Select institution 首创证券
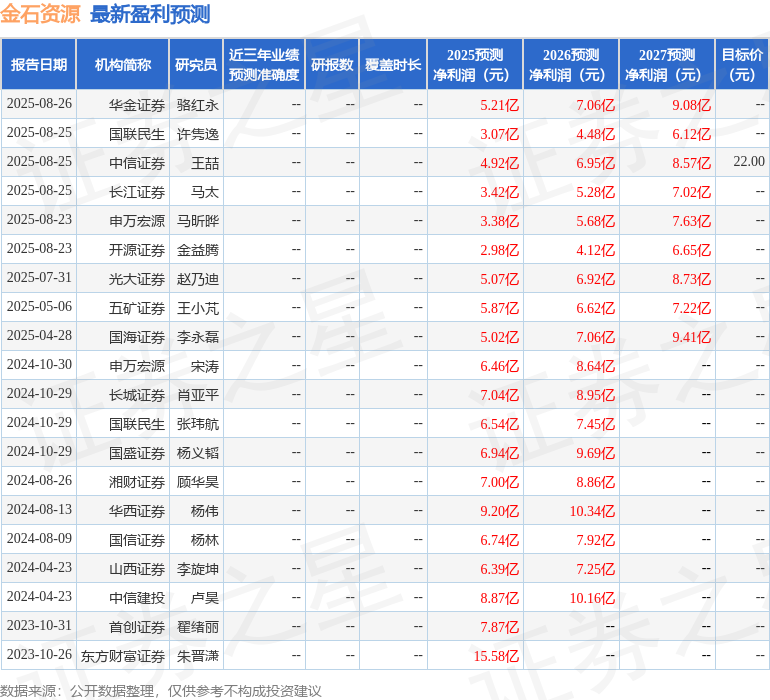The width and height of the screenshot is (770, 700). (x=137, y=627)
